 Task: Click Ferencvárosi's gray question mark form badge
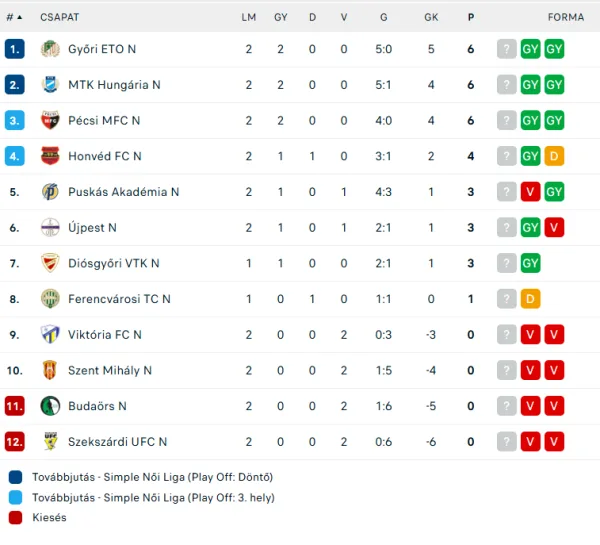pos(507,299)
